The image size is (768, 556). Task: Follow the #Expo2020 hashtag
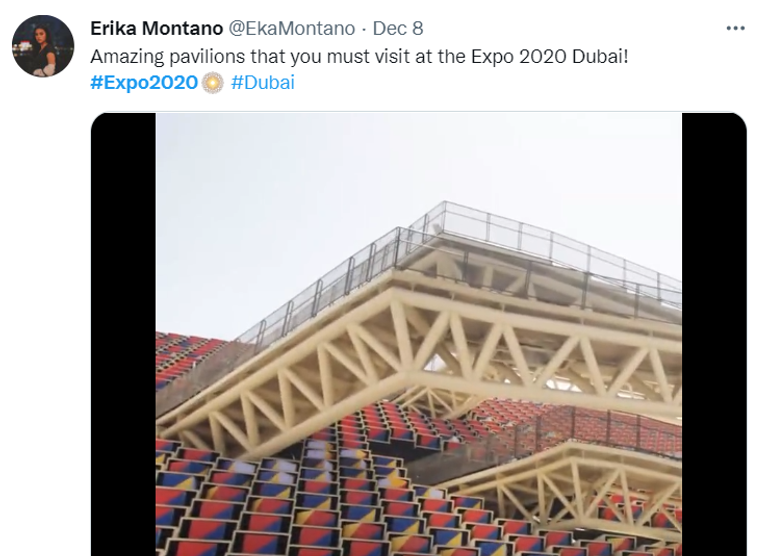tap(144, 82)
